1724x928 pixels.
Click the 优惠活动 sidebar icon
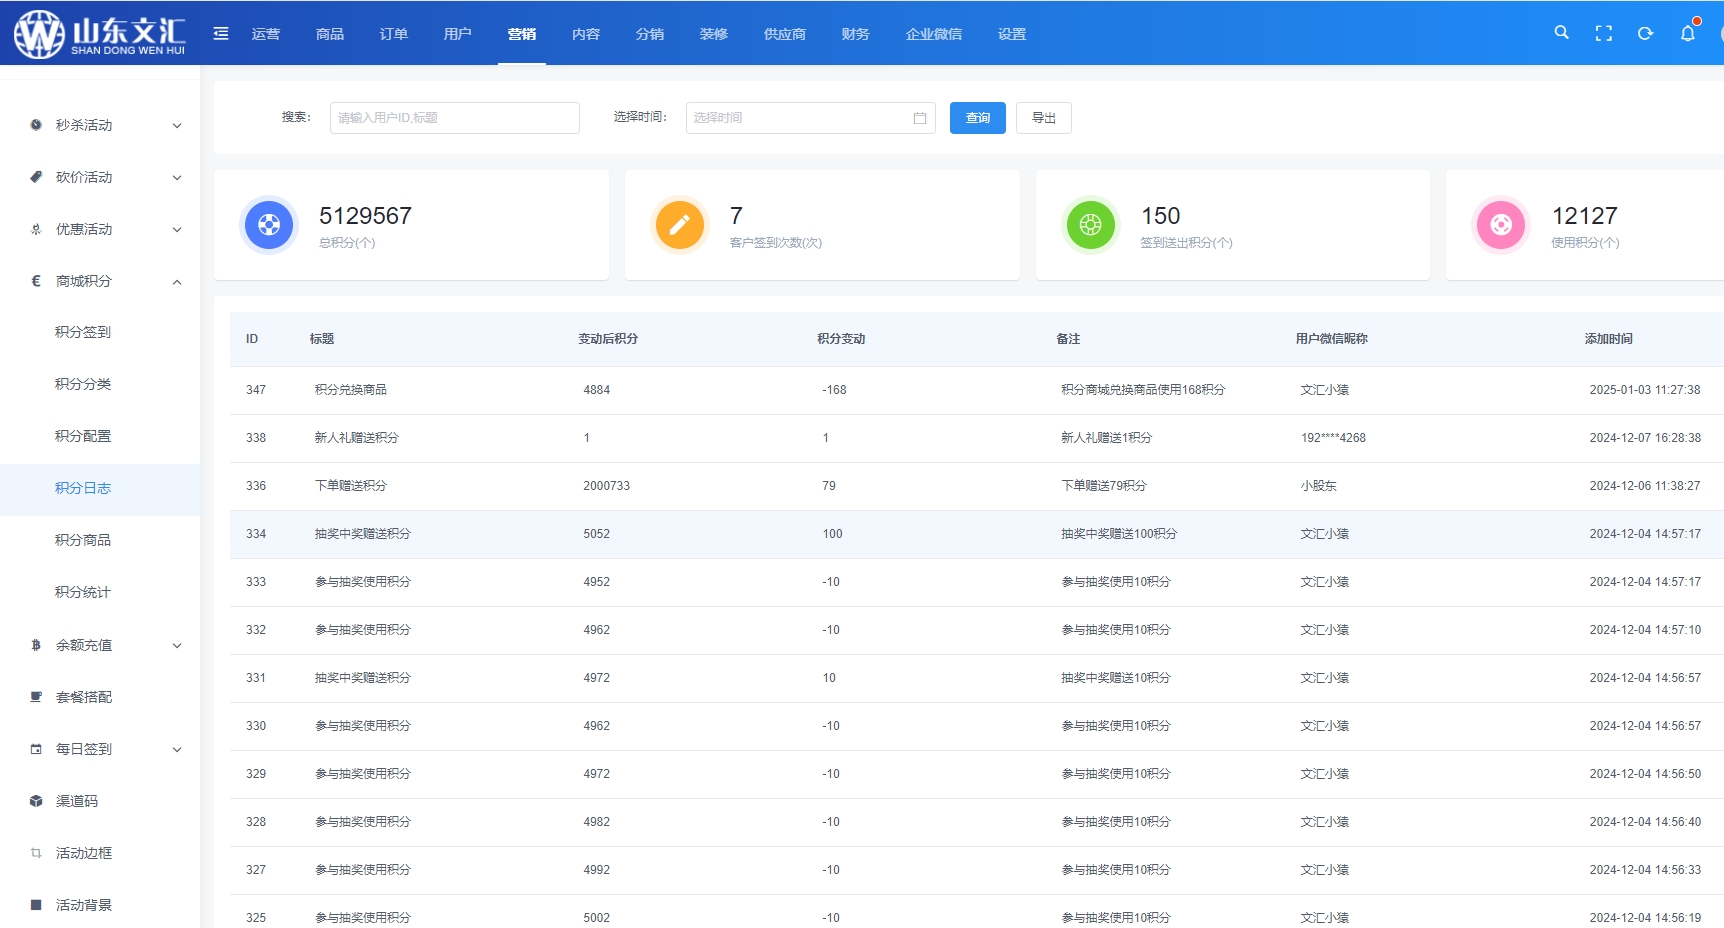pos(36,229)
